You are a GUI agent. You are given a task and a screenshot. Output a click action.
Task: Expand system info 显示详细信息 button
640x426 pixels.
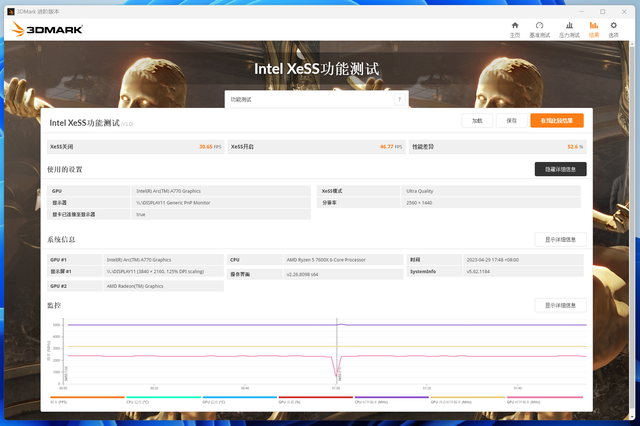click(x=560, y=239)
